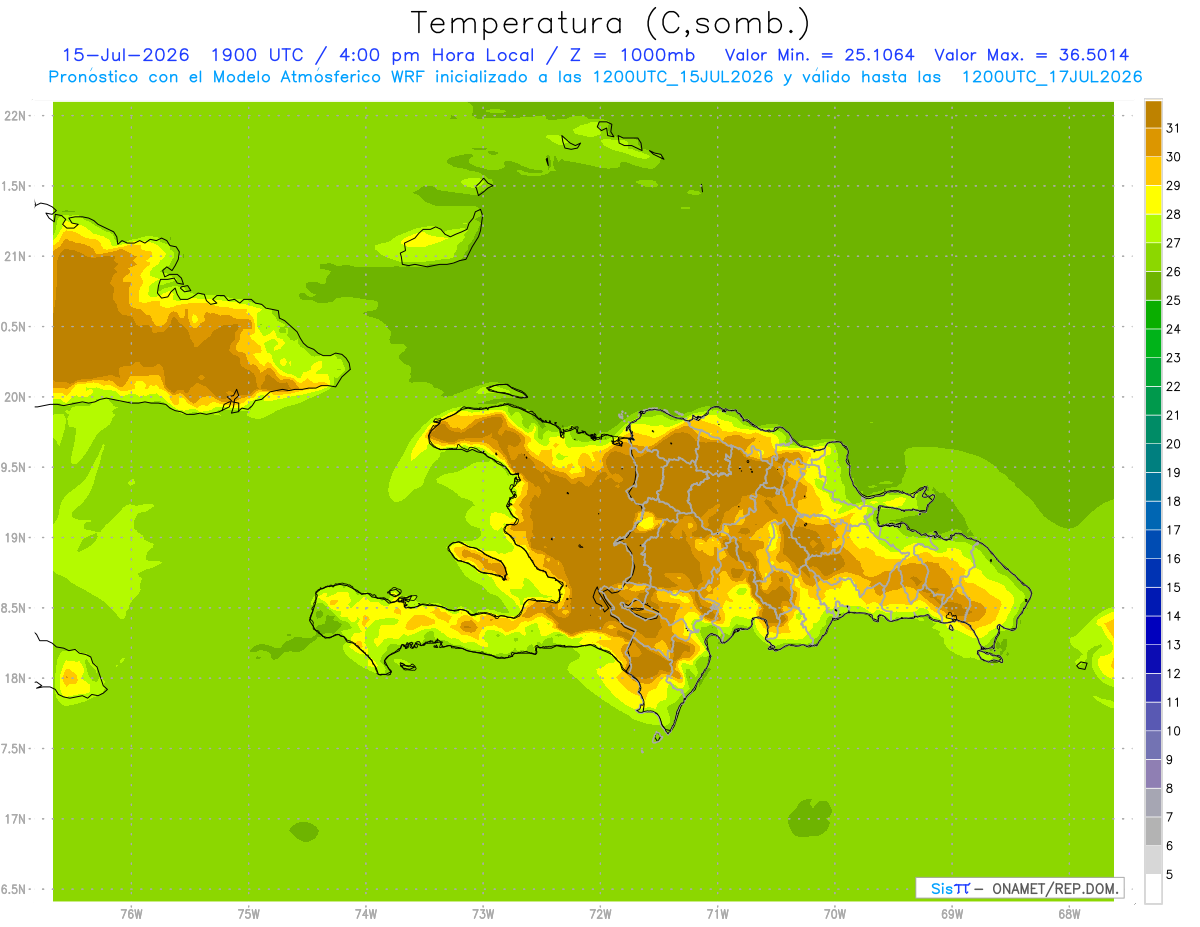Click the 74W longitude axis label
Image resolution: width=1200 pixels, height=927 pixels.
pos(365,914)
